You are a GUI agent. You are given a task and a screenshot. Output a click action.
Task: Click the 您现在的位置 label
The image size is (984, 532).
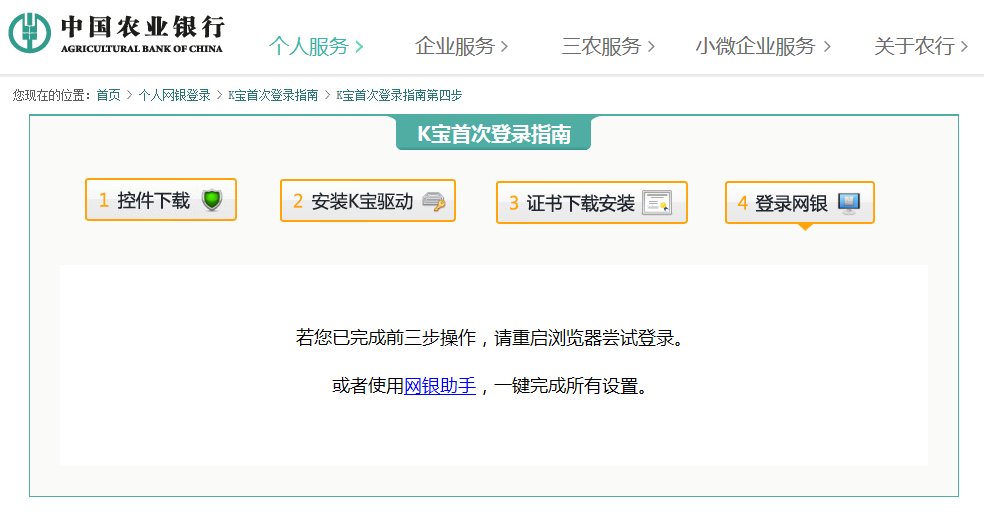tap(49, 95)
